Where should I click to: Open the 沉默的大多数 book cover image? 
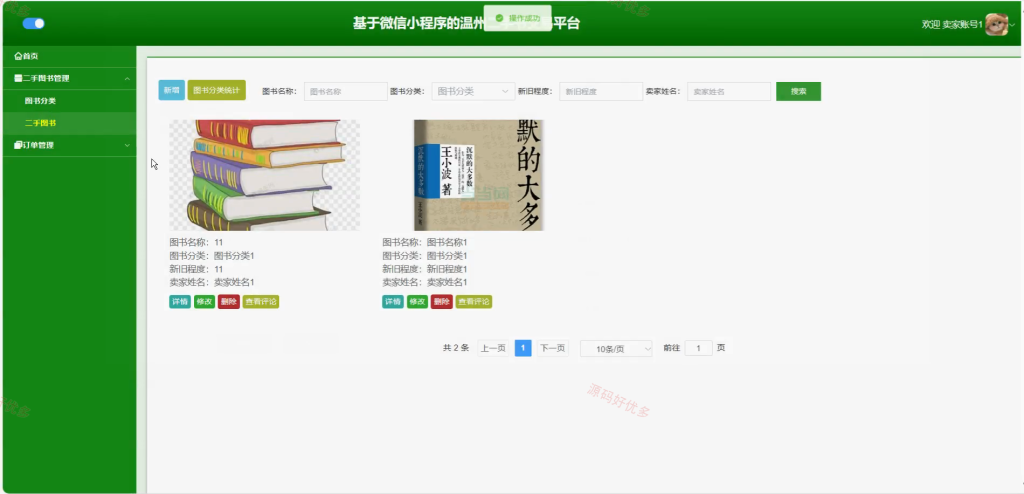[x=479, y=175]
